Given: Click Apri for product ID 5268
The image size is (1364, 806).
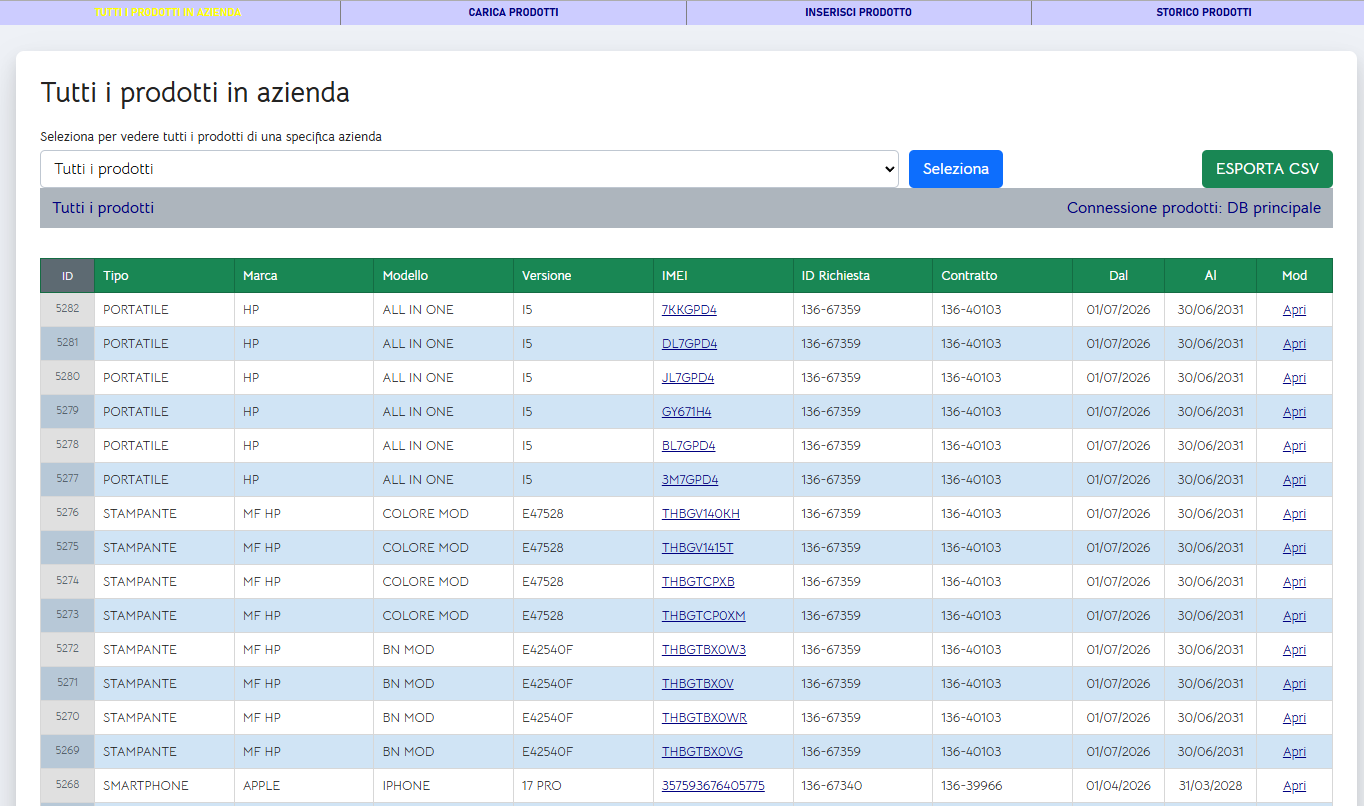Looking at the screenshot, I should point(1294,786).
